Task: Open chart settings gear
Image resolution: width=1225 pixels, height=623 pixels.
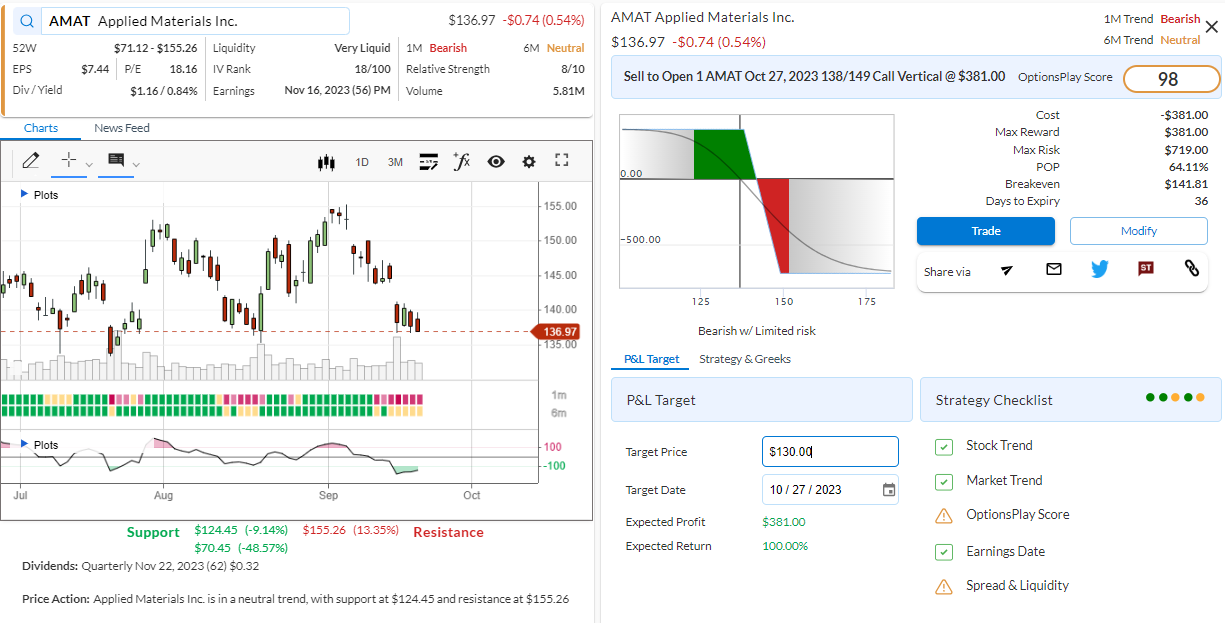Action: point(529,162)
